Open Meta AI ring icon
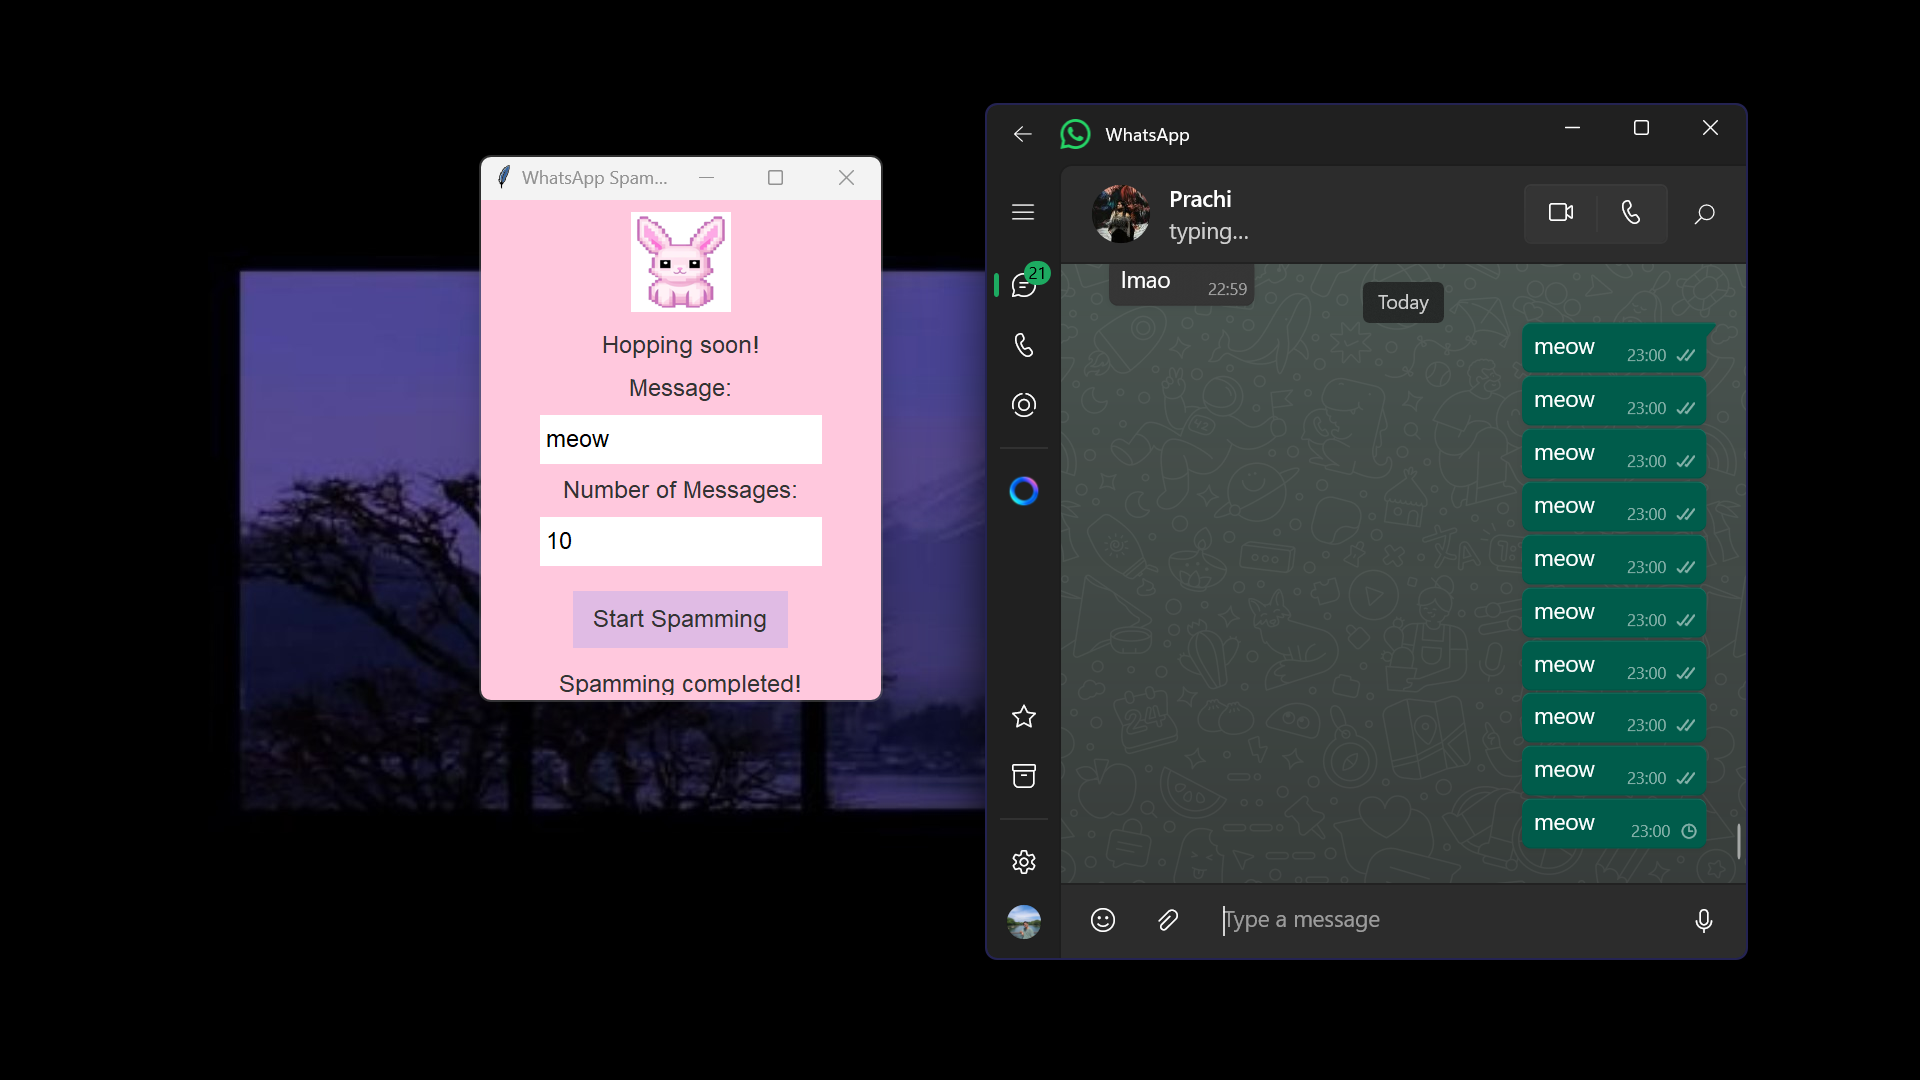This screenshot has height=1080, width=1920. [x=1024, y=491]
